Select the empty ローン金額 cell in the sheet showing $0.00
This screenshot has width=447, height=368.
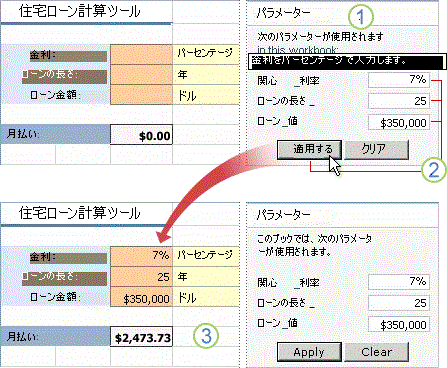(x=141, y=95)
